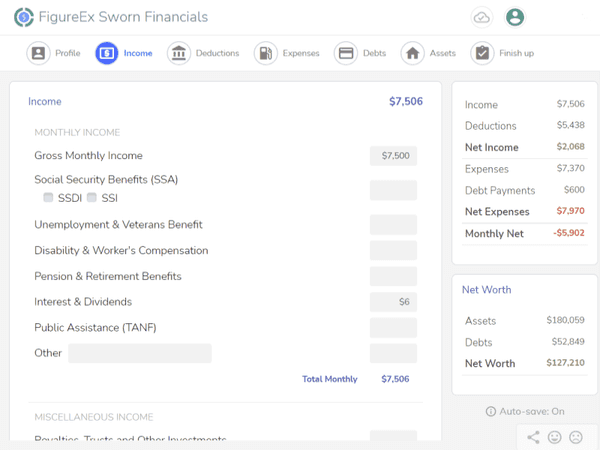
Task: Click the Debts credit card icon
Action: tap(346, 53)
